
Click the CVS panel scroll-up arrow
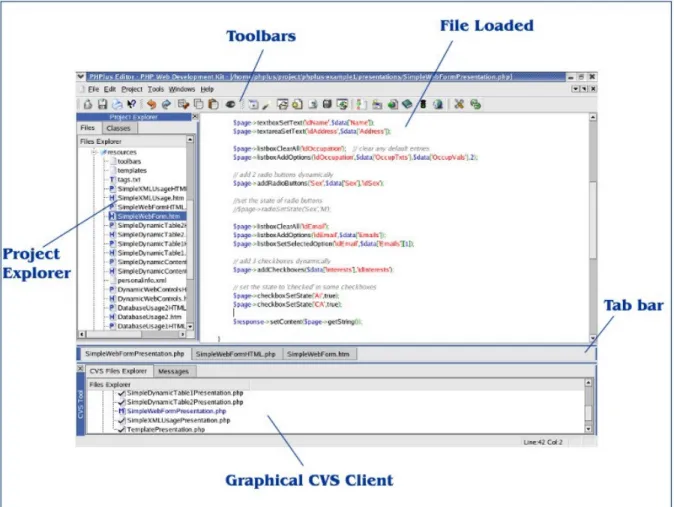[588, 382]
